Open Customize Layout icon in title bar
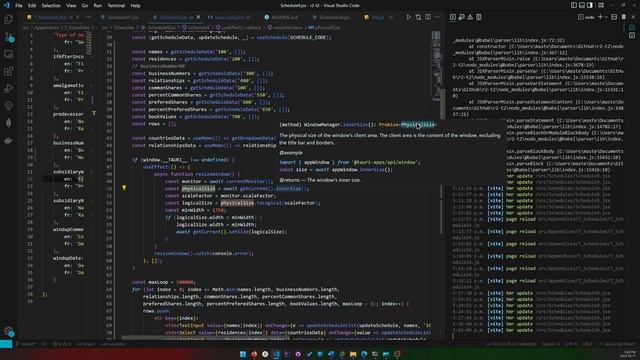Image resolution: width=640 pixels, height=360 pixels. (601, 5)
